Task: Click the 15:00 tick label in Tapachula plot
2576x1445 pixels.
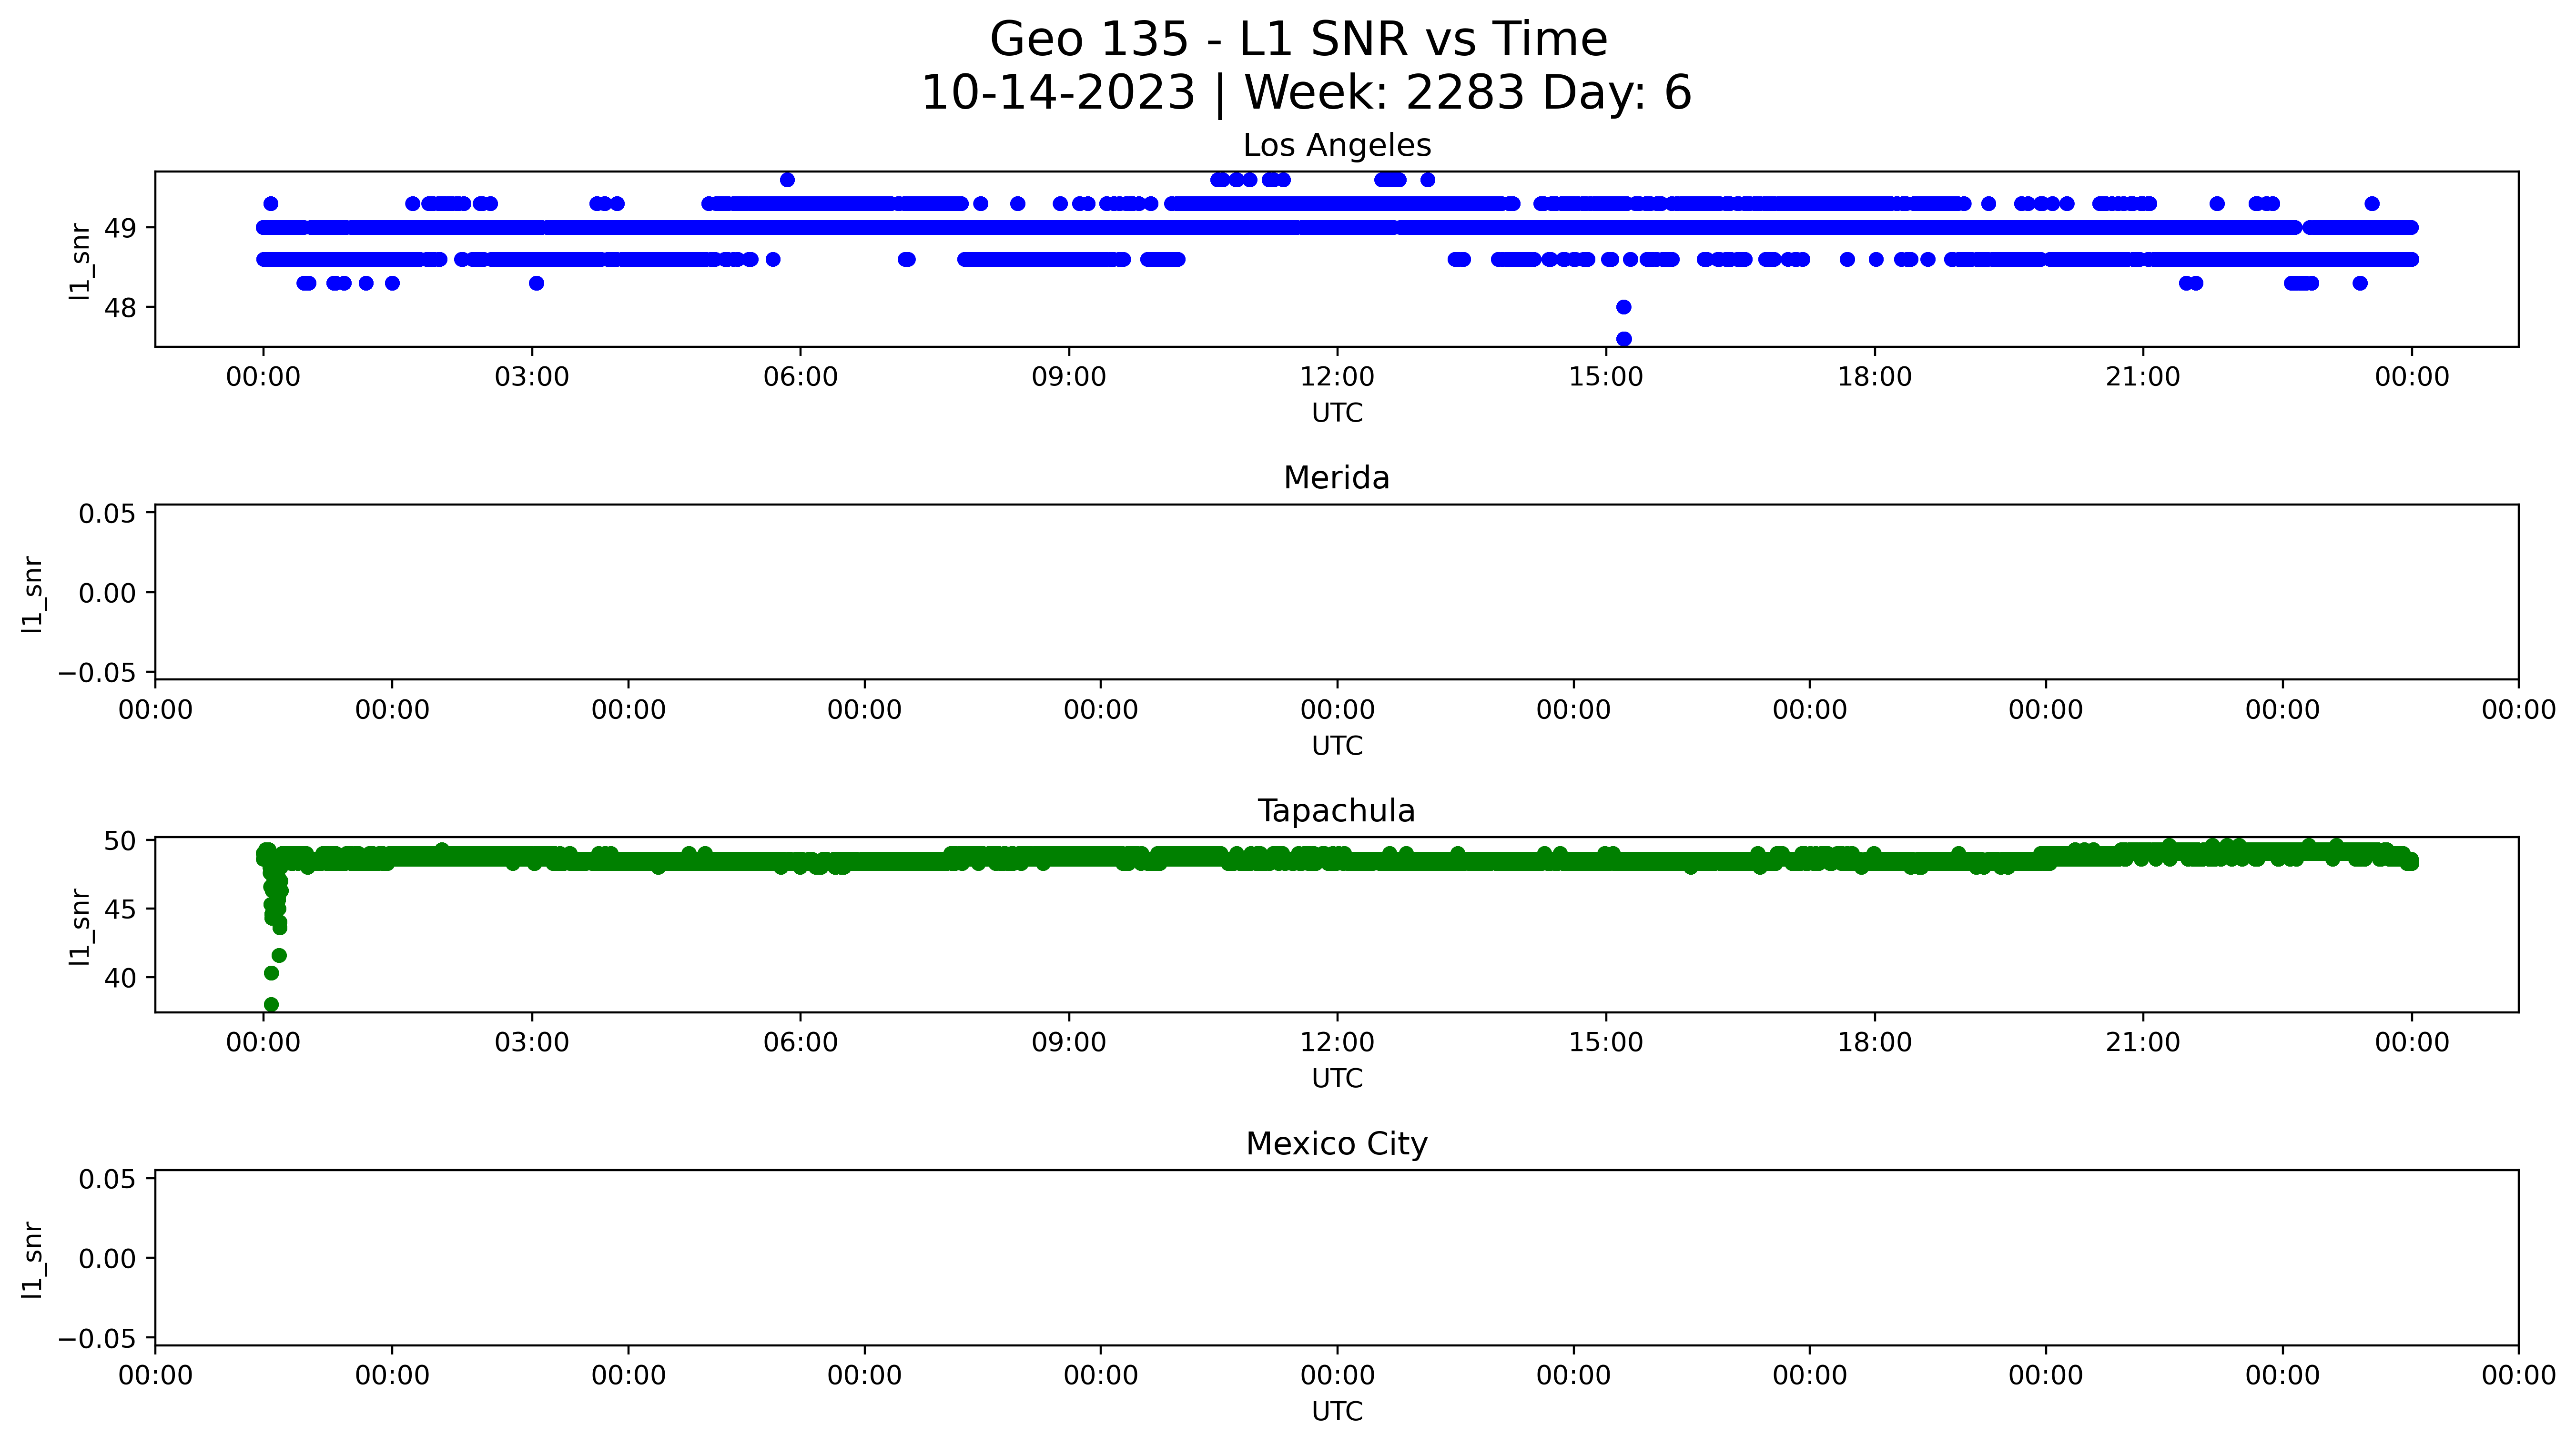Action: pyautogui.click(x=1606, y=1043)
